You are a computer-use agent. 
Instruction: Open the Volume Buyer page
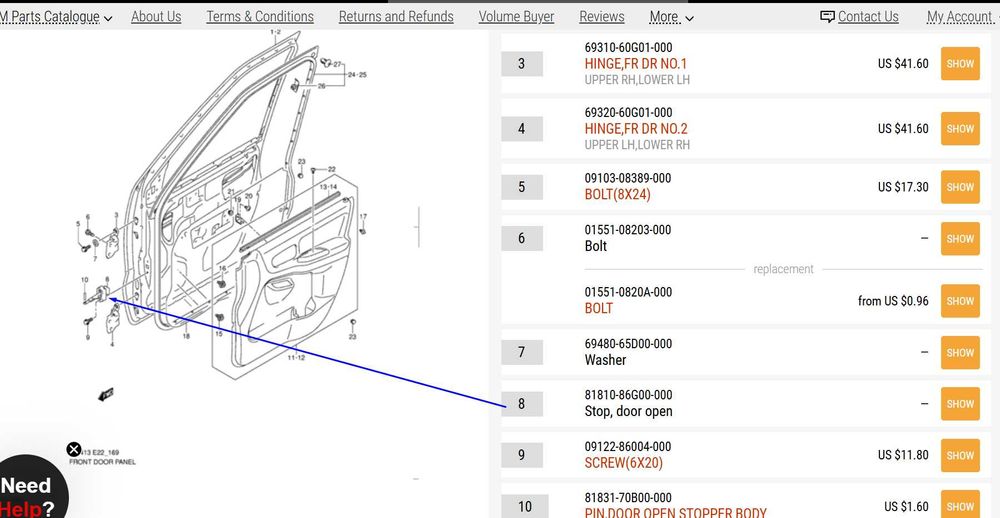click(x=516, y=17)
